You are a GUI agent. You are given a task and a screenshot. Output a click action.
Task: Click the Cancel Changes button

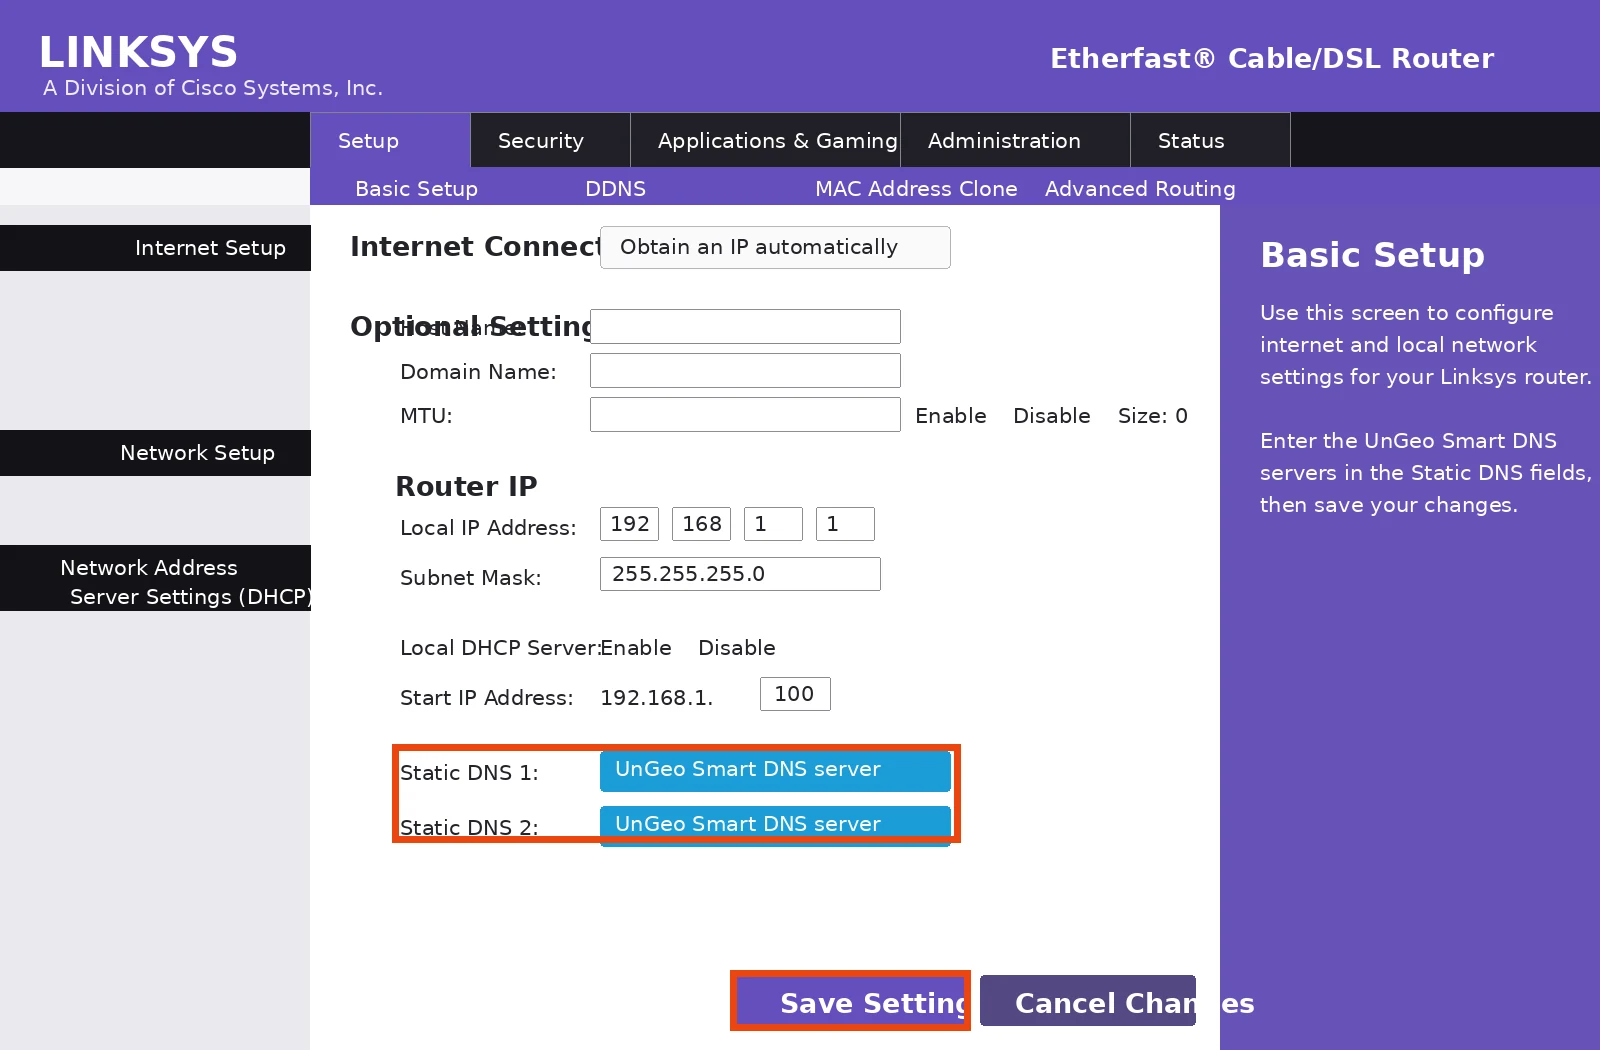coord(1088,1001)
